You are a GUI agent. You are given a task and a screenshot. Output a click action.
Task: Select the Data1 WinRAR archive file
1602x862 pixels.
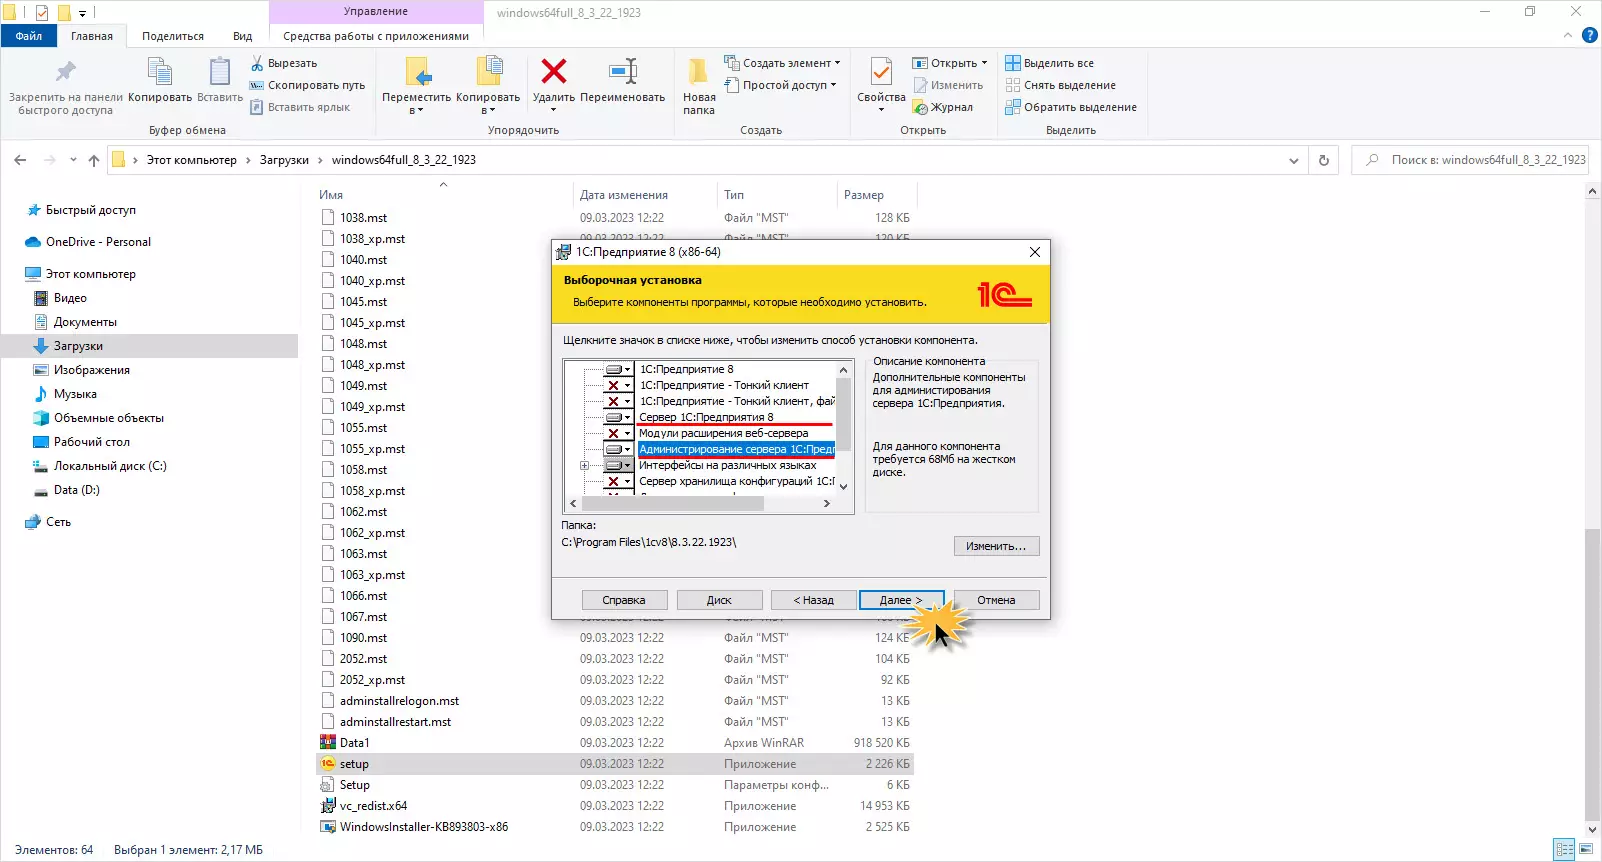354,743
